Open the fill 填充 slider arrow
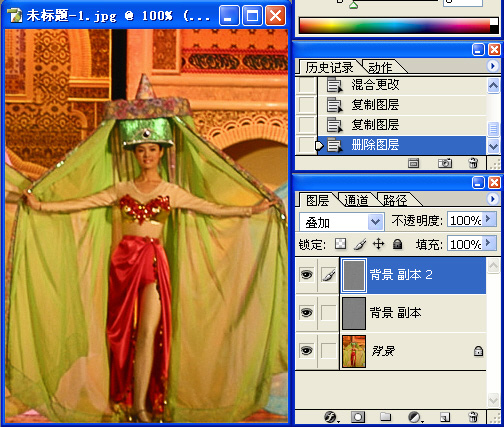The height and width of the screenshot is (427, 504). pos(488,243)
